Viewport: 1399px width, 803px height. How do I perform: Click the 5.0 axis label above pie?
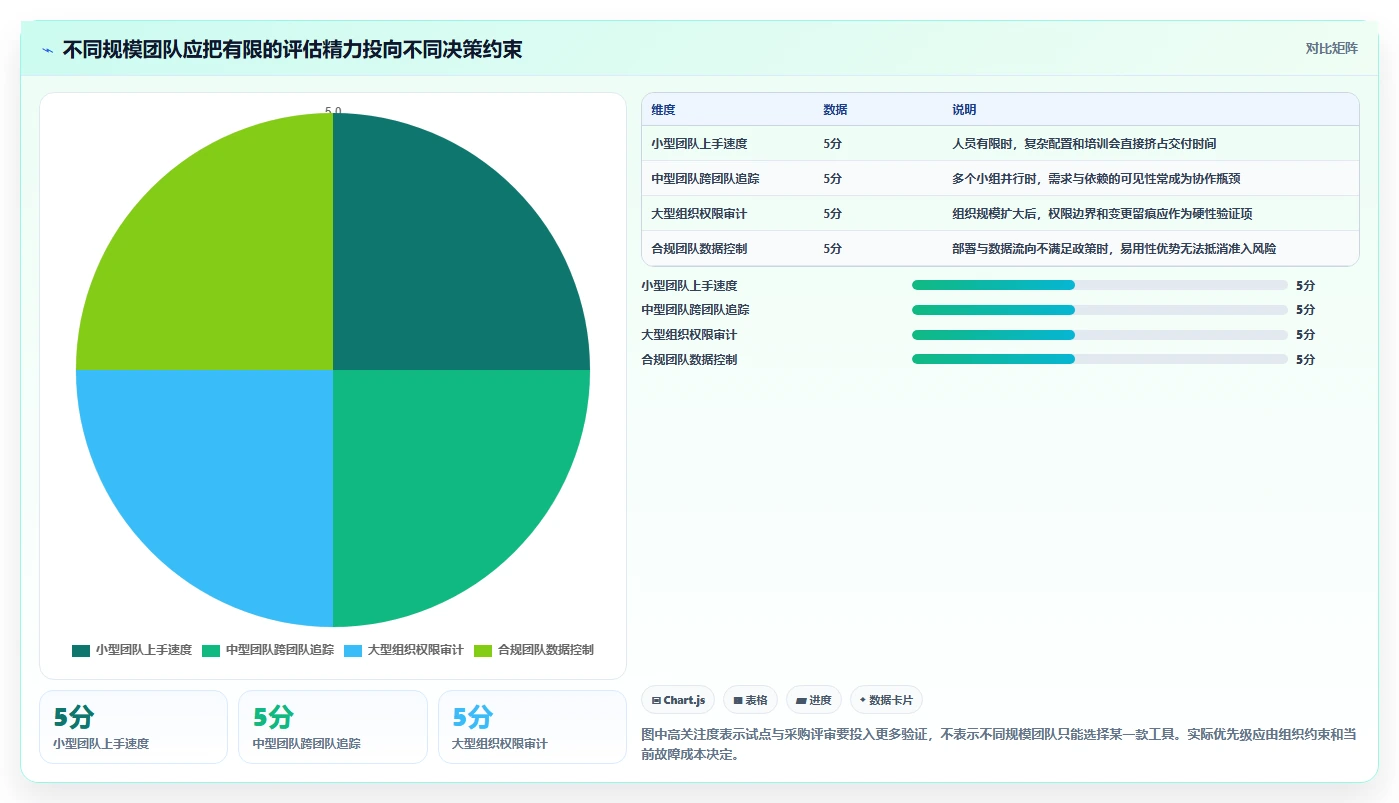point(333,111)
